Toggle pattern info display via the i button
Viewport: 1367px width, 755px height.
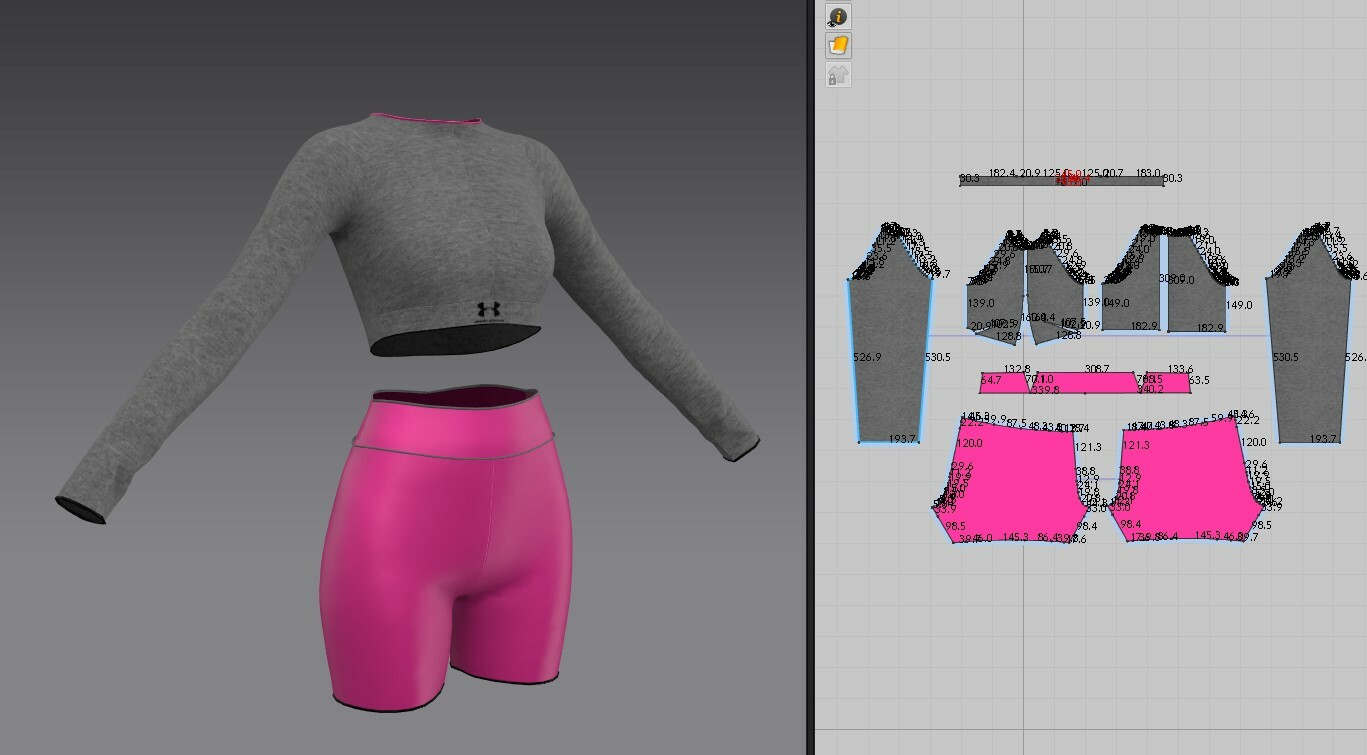(838, 16)
